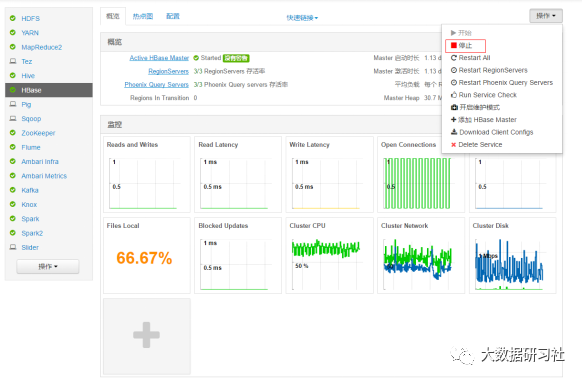Click the started check icon beside Active HBase Master
The height and width of the screenshot is (381, 583).
pos(196,58)
